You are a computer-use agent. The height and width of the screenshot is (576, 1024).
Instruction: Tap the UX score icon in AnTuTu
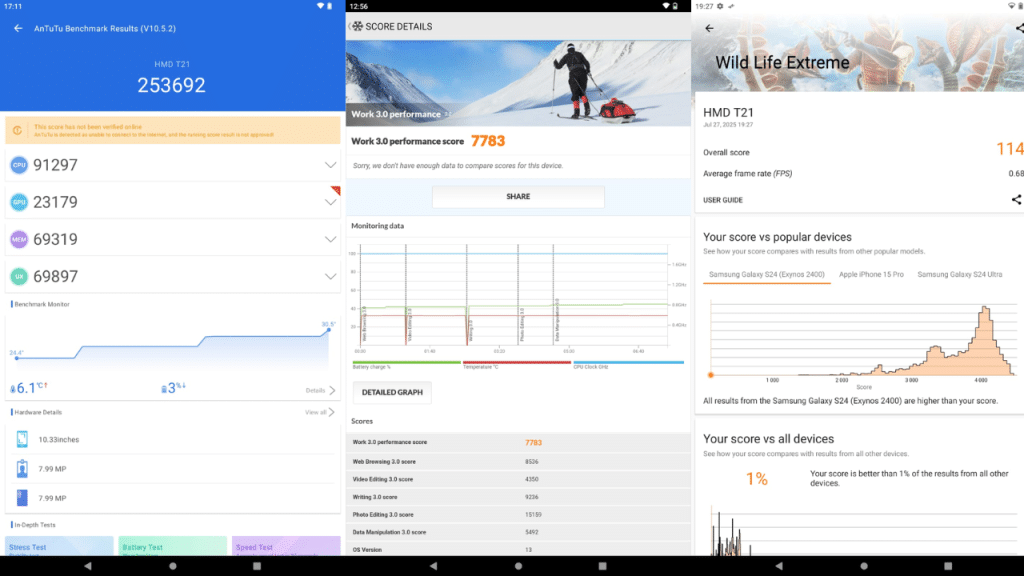tap(19, 277)
